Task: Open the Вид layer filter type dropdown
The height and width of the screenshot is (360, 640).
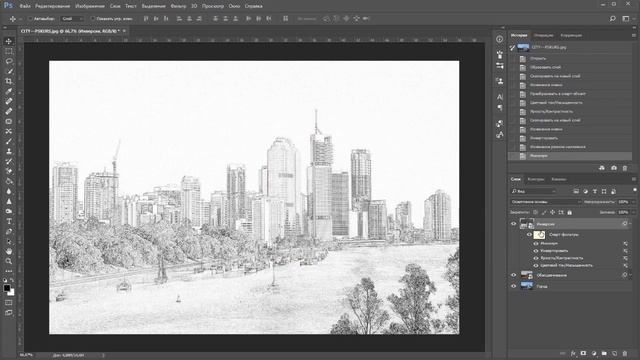Action: tap(533, 191)
